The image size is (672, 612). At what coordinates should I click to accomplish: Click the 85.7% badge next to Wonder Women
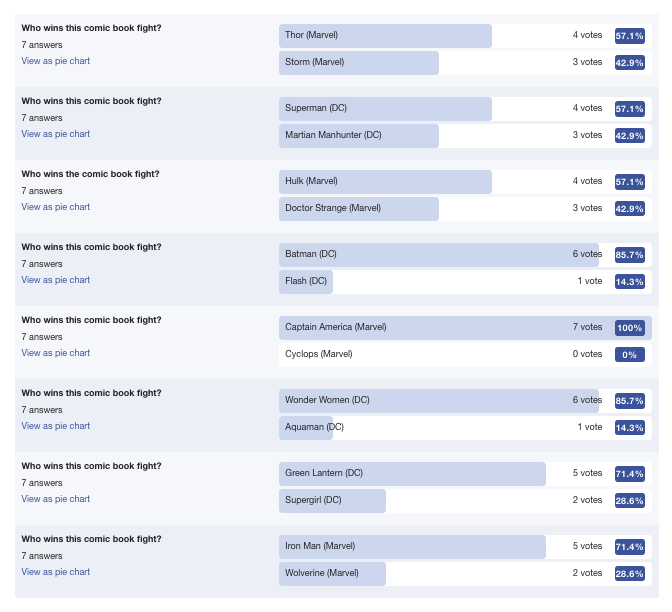click(630, 401)
